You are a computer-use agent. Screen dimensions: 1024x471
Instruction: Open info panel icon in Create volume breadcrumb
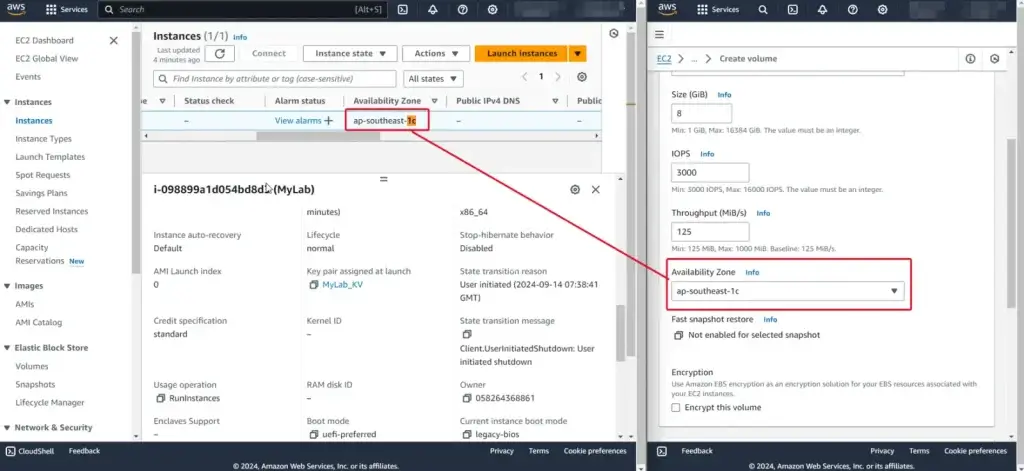pos(970,59)
